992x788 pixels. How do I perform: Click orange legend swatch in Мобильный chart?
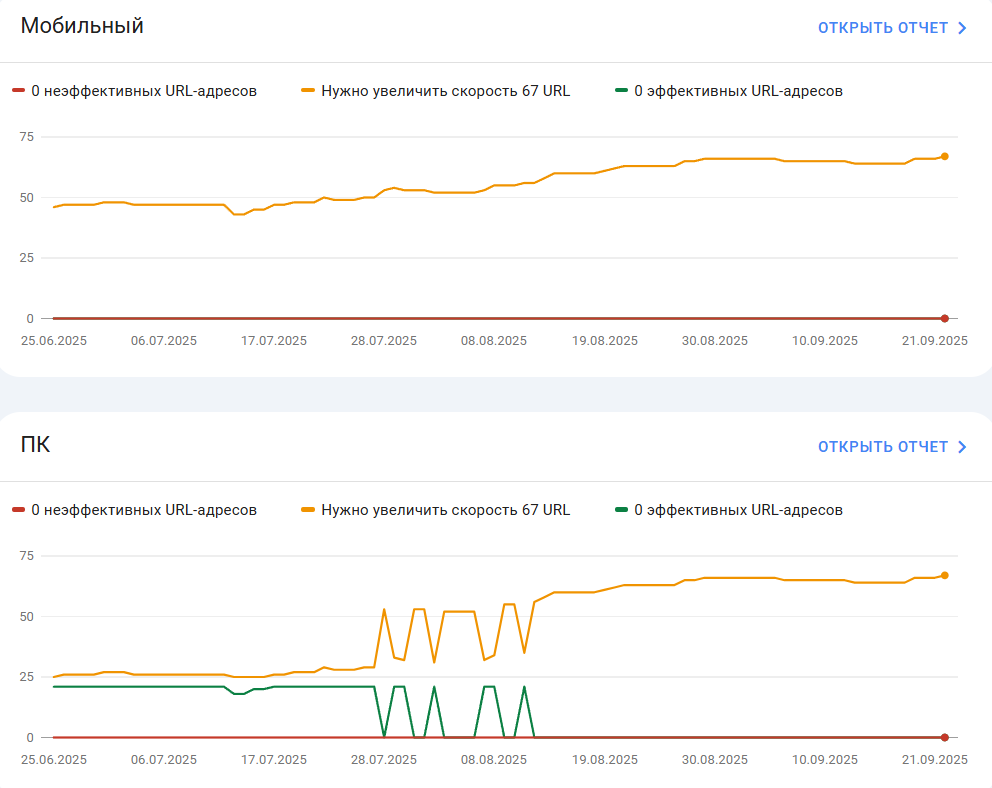point(308,90)
